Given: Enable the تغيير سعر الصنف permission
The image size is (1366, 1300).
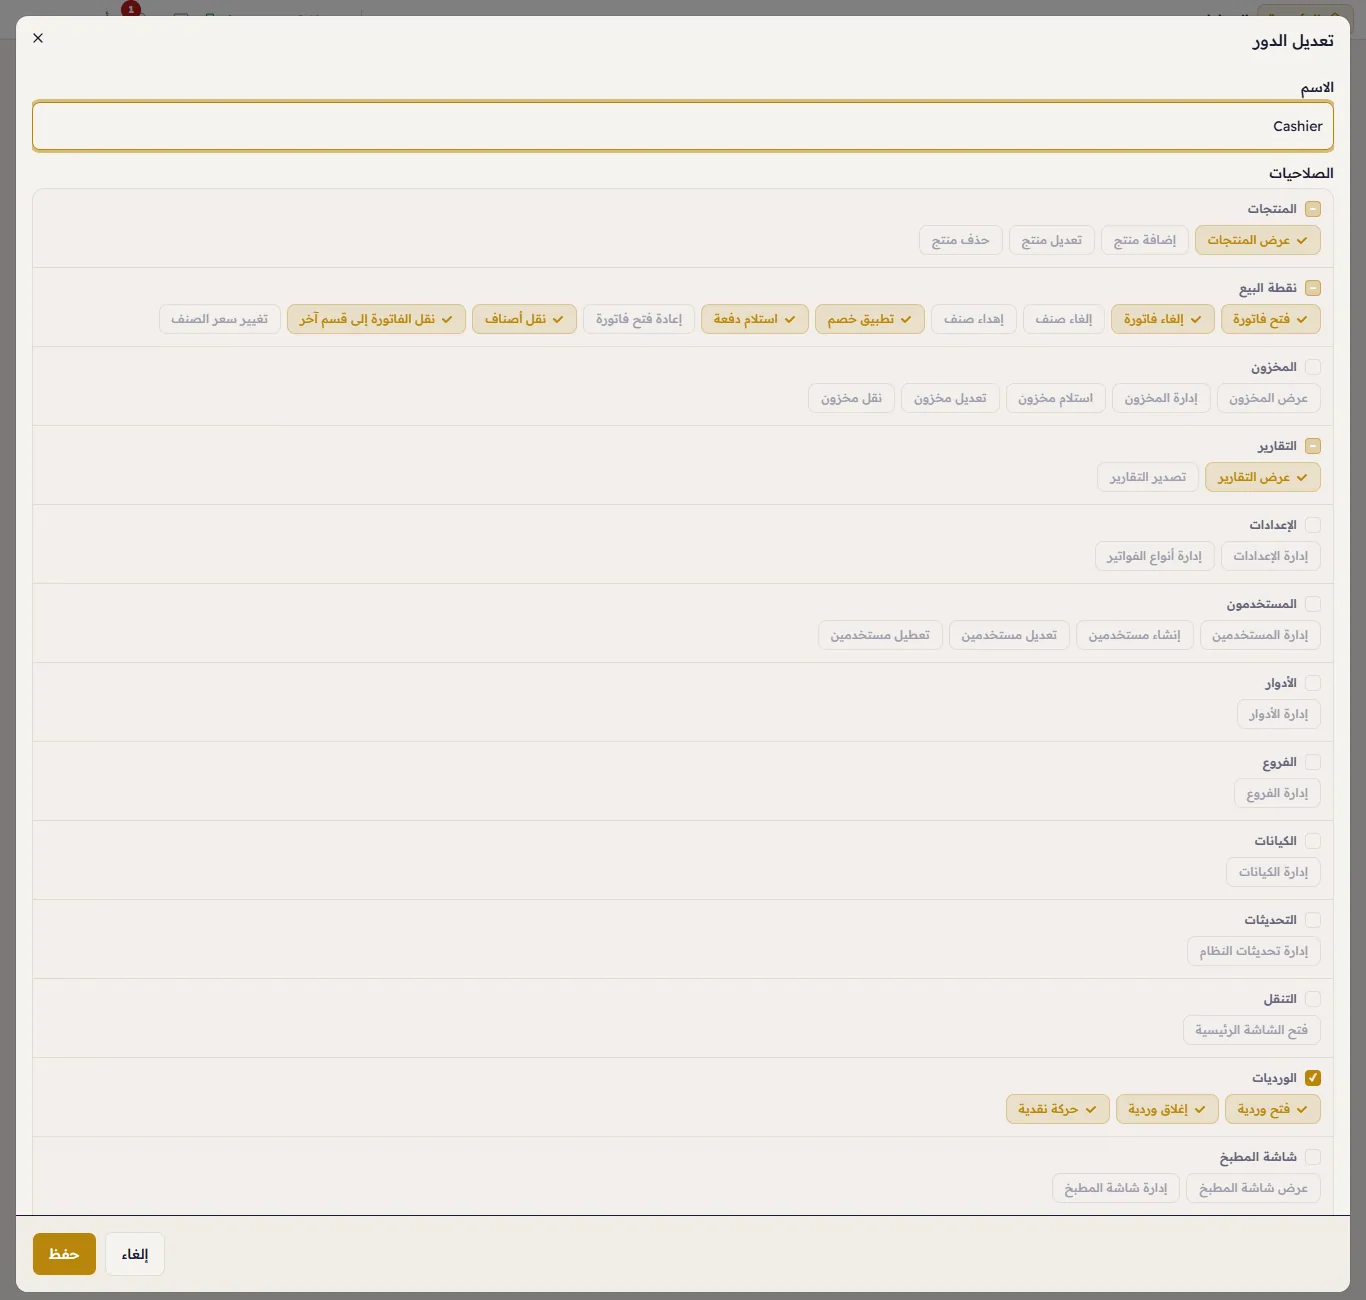Looking at the screenshot, I should tap(220, 319).
